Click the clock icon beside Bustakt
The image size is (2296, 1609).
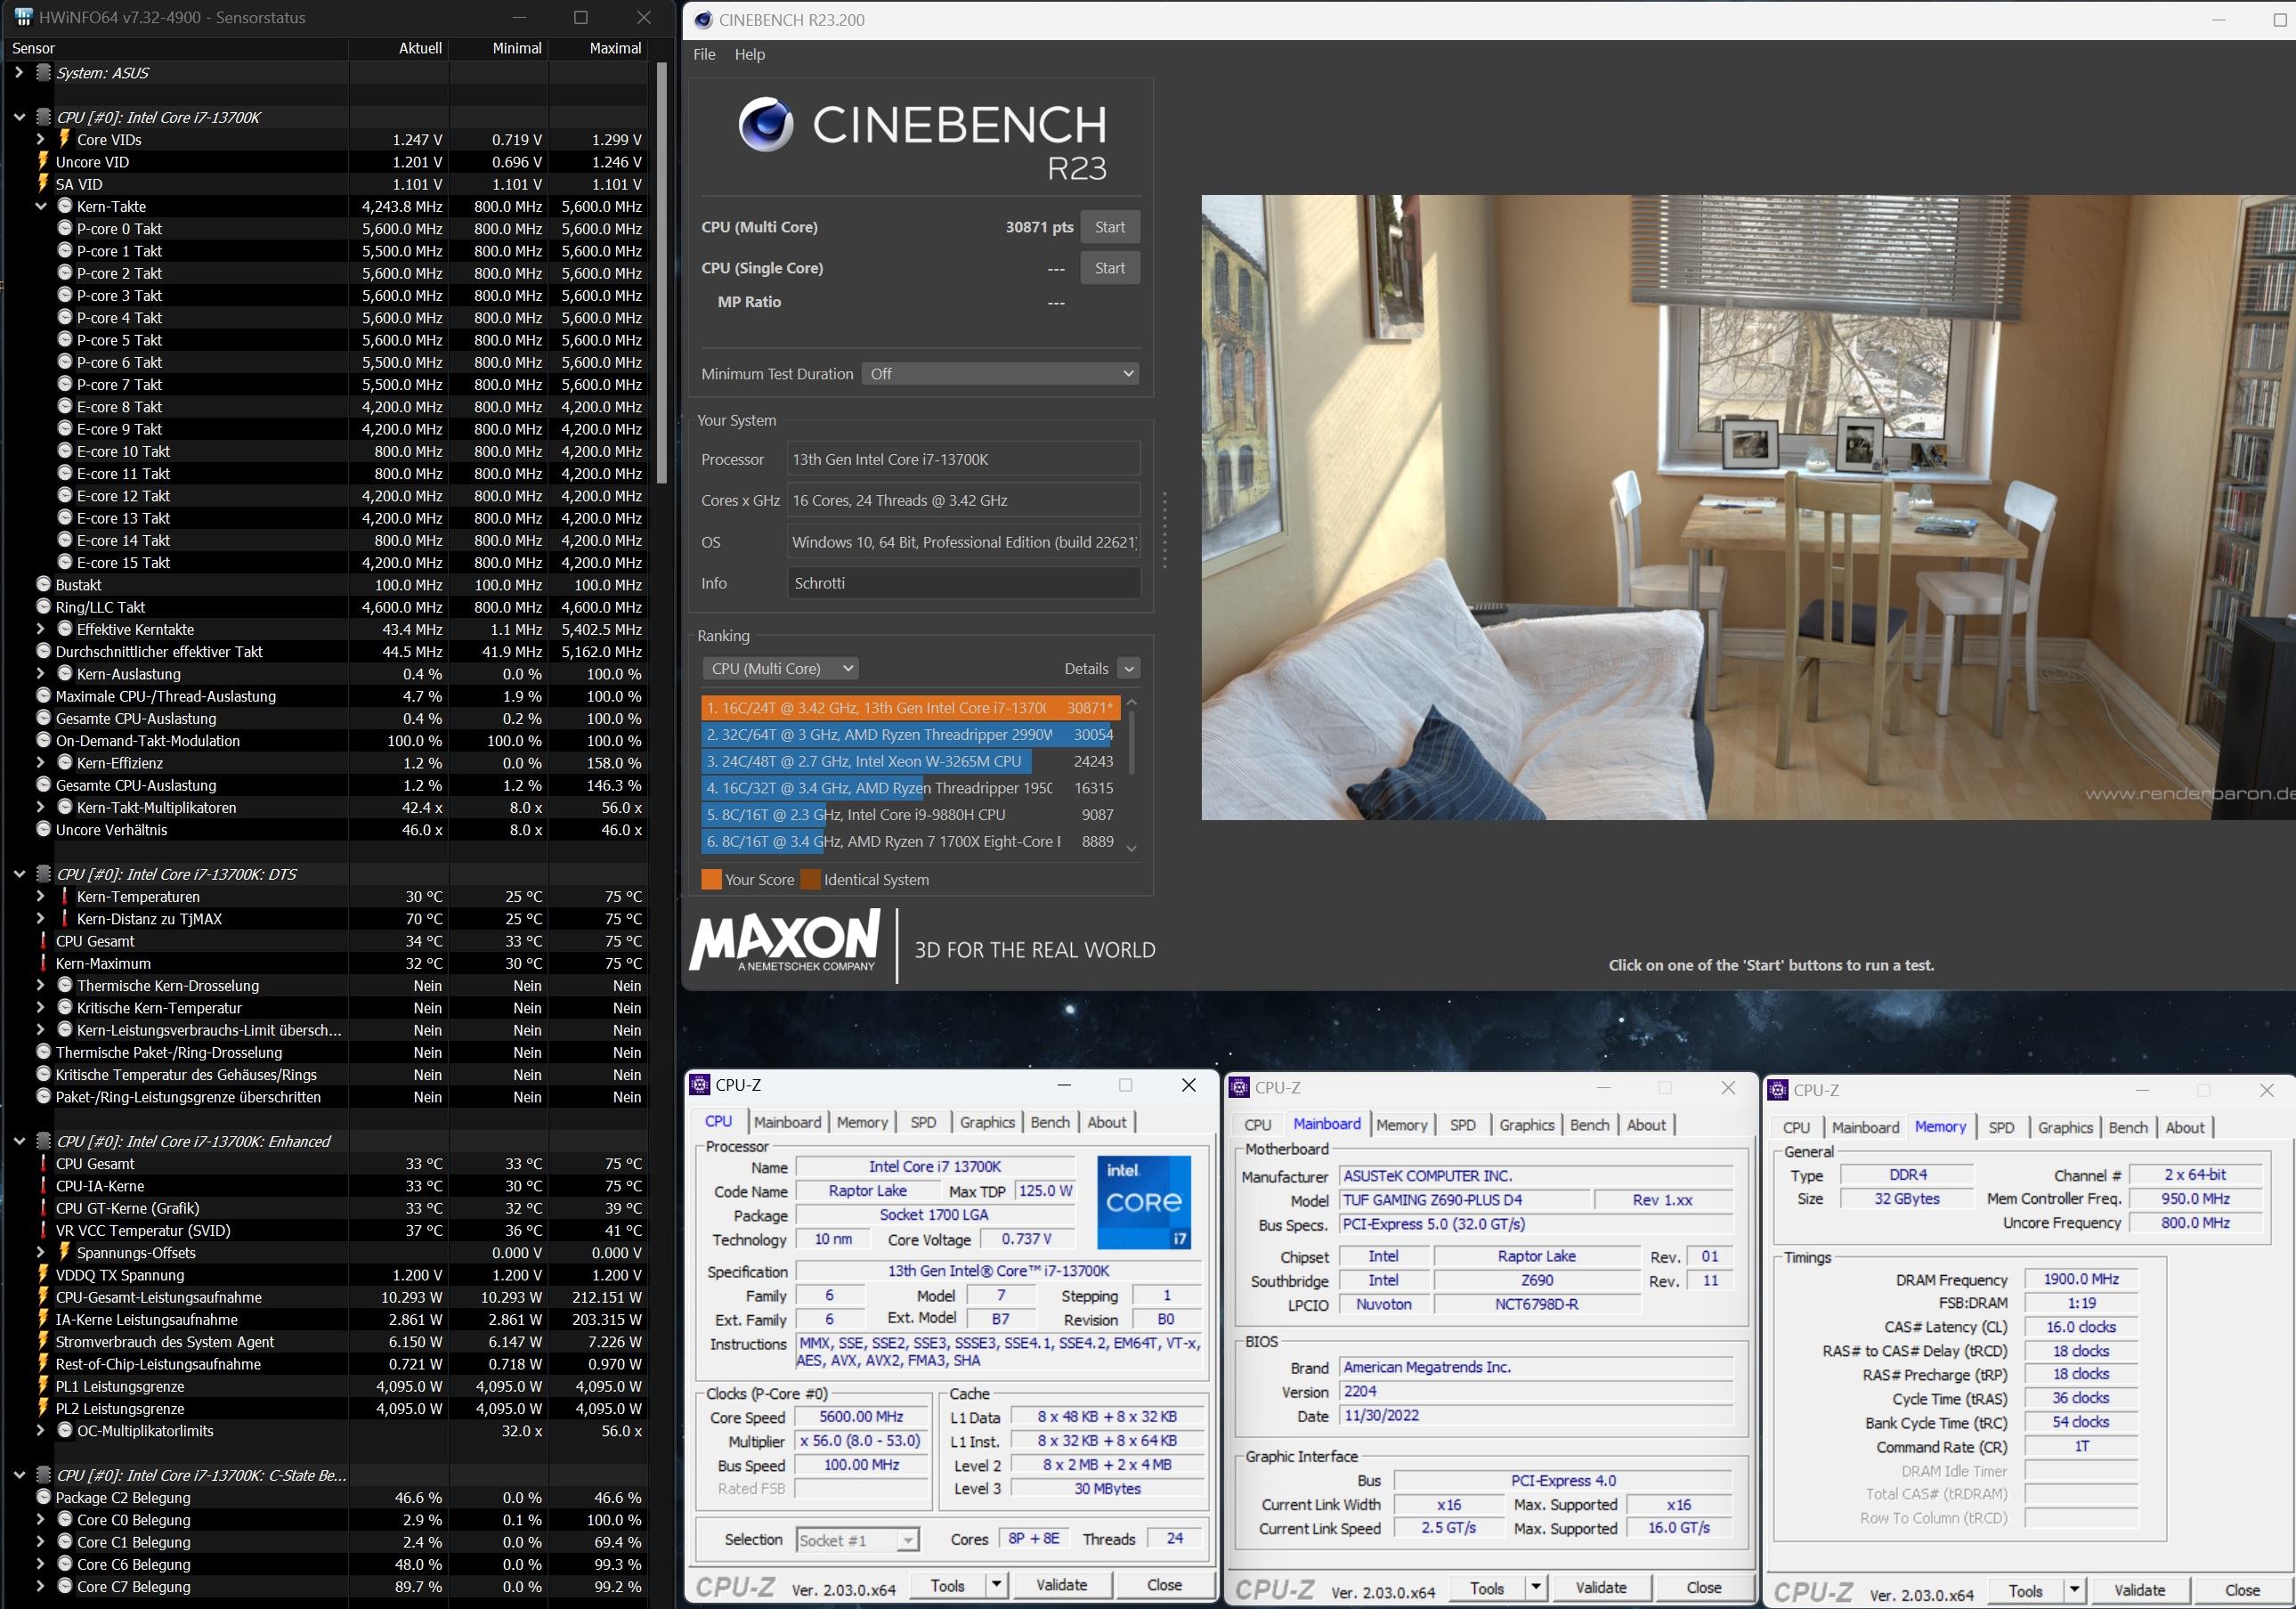(x=43, y=585)
